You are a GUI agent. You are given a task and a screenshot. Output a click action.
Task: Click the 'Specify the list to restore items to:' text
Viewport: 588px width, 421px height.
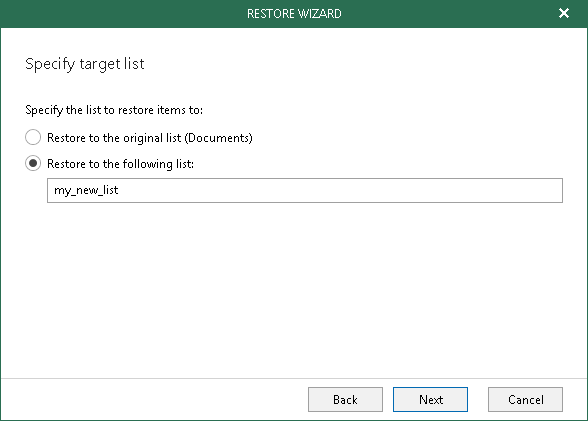(114, 110)
